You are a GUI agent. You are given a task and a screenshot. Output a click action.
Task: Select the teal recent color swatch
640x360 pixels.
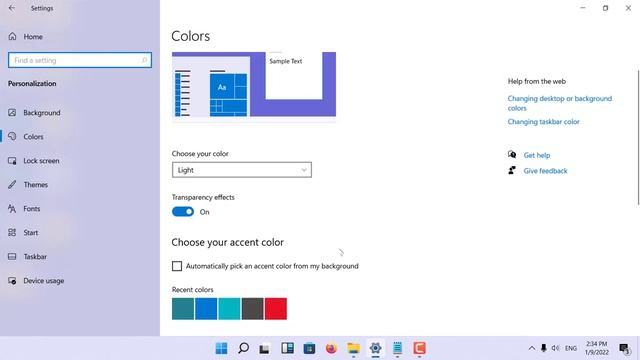click(183, 309)
